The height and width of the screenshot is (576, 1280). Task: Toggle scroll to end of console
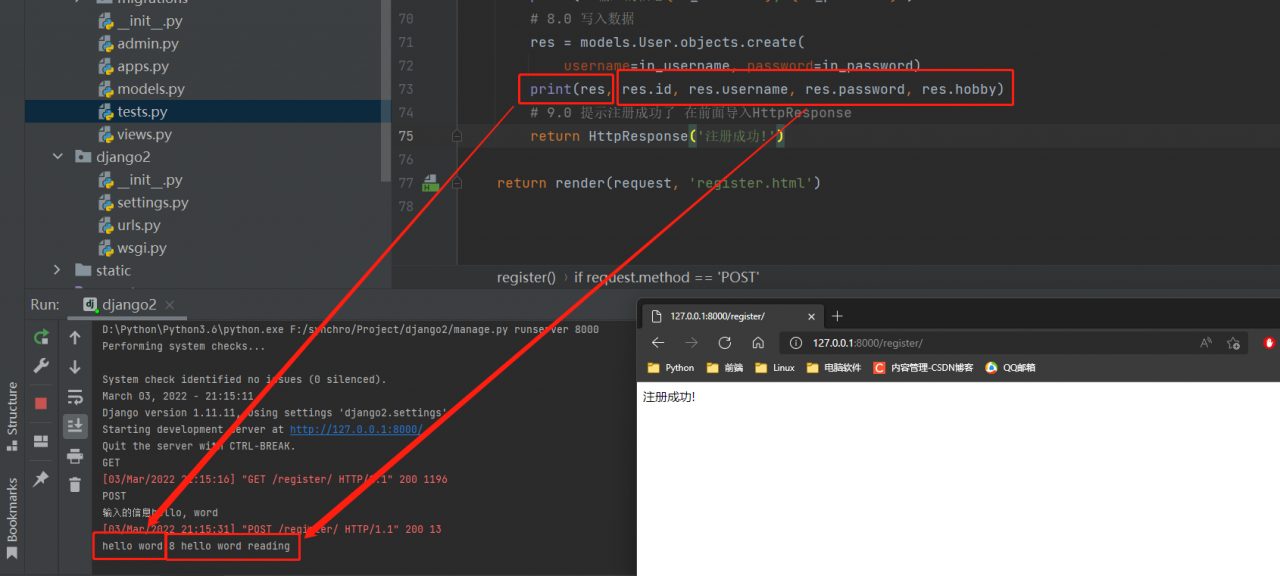pyautogui.click(x=75, y=426)
